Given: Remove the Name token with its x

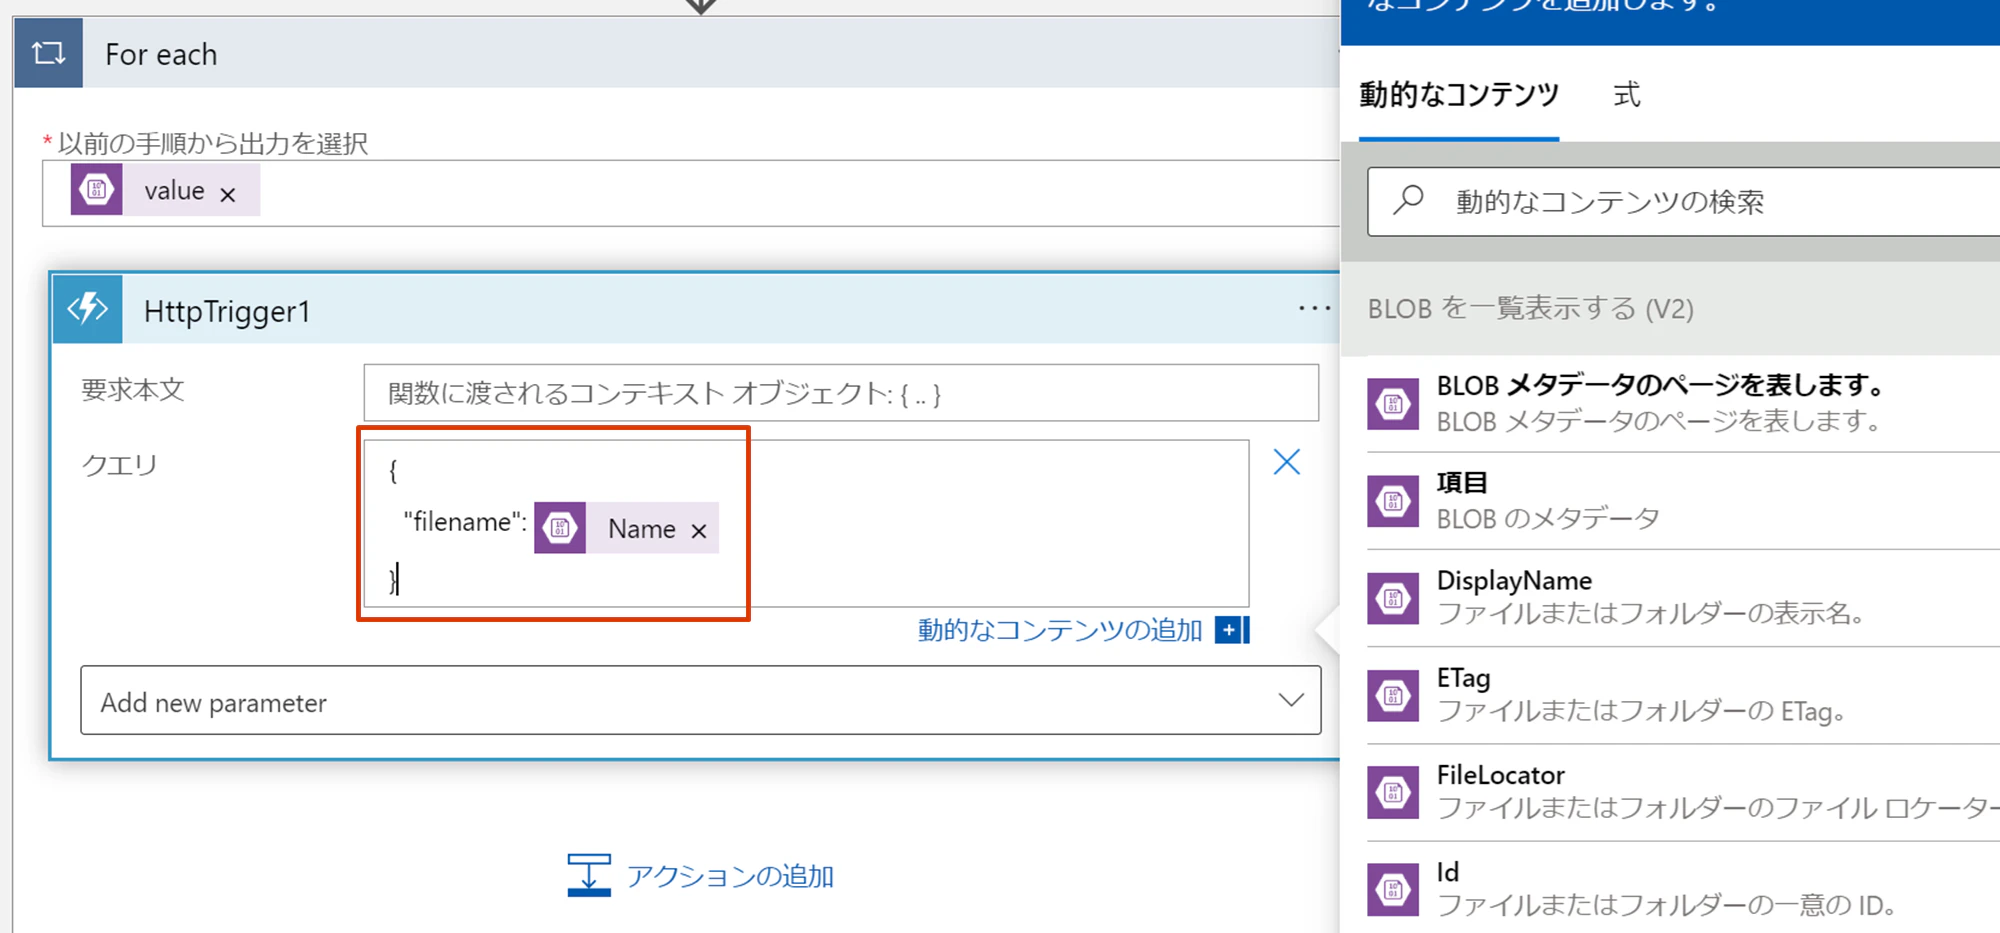Looking at the screenshot, I should pos(699,531).
